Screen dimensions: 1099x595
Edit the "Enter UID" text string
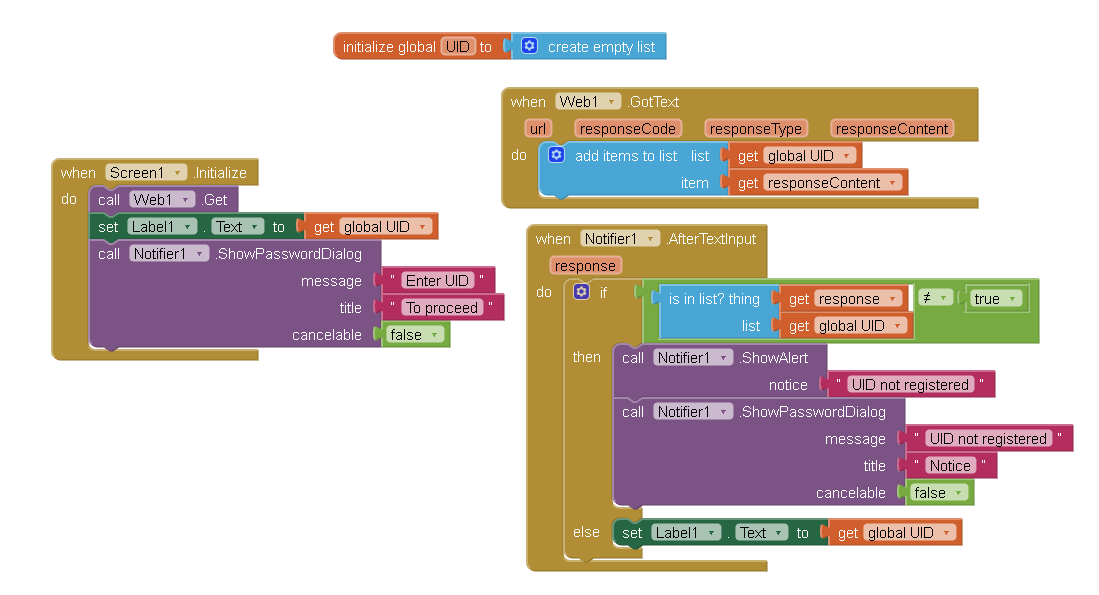[x=438, y=281]
